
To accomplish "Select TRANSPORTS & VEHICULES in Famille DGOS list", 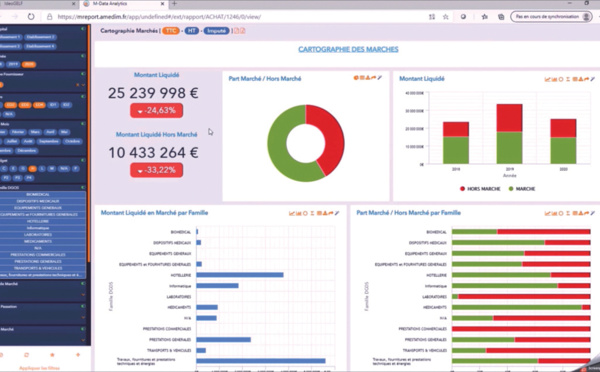I will (38, 268).
